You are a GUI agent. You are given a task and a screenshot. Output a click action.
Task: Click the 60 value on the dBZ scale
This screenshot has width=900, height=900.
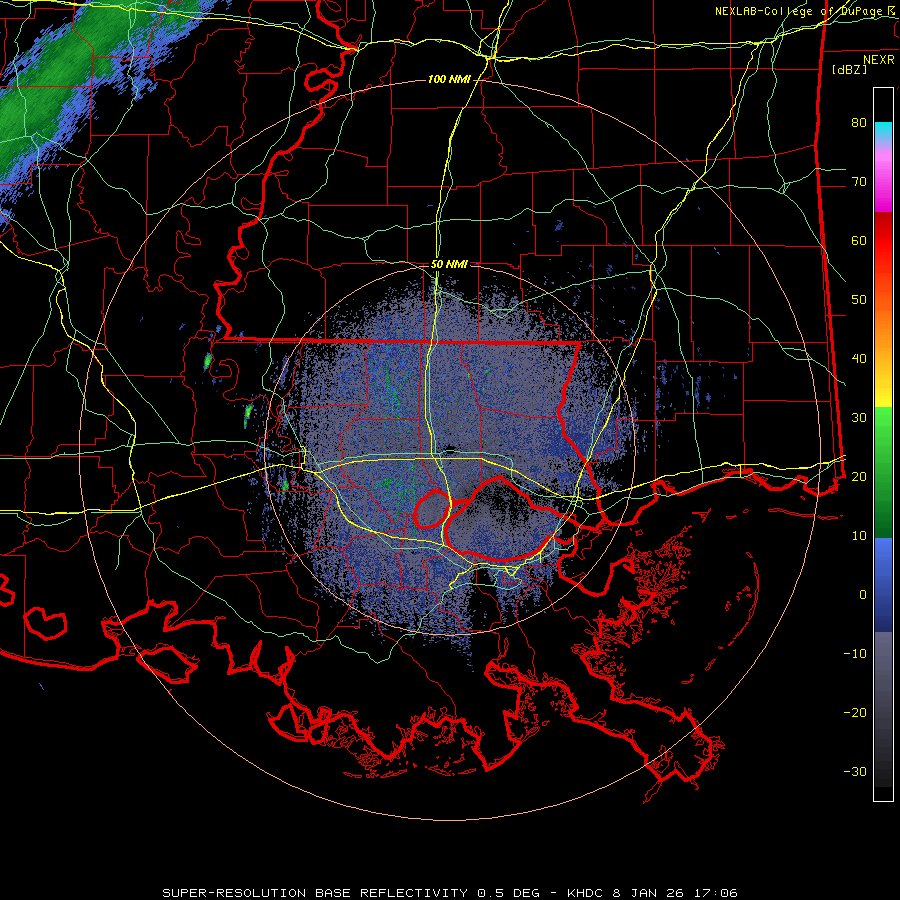(x=859, y=240)
